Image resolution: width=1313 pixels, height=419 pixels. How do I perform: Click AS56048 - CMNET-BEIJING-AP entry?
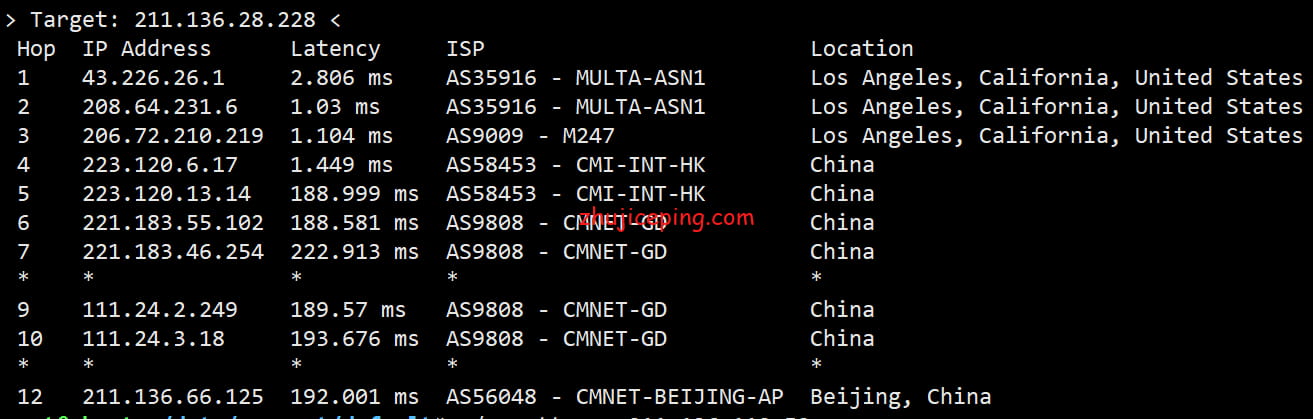coord(615,396)
